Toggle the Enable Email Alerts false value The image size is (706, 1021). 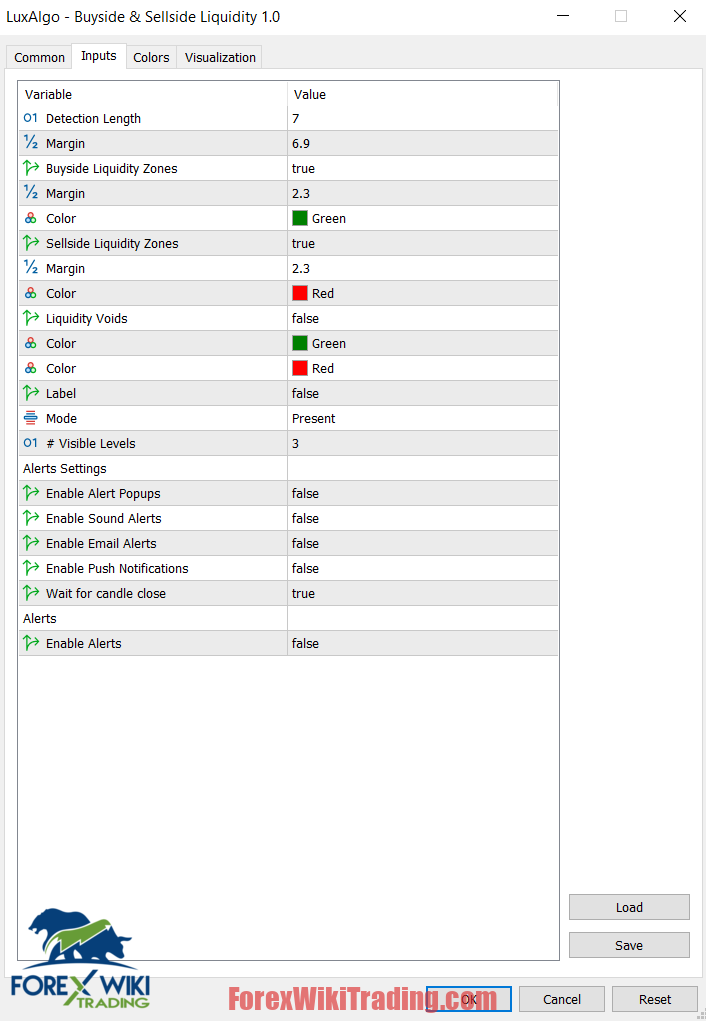[x=423, y=543]
